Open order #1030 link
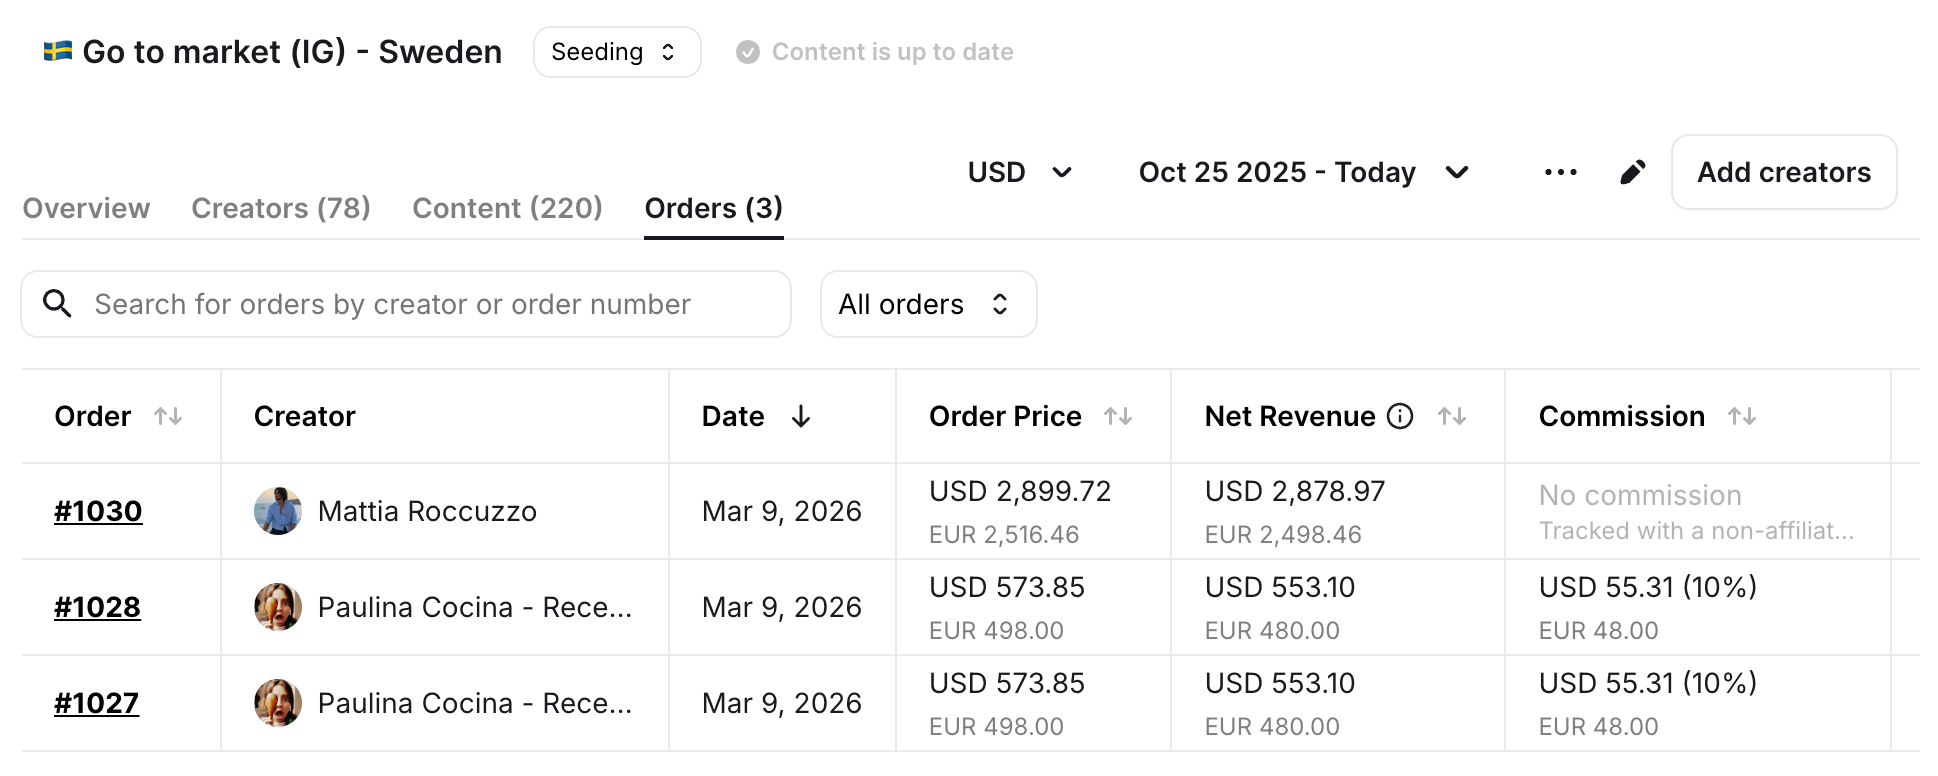This screenshot has height=776, width=1938. [98, 511]
